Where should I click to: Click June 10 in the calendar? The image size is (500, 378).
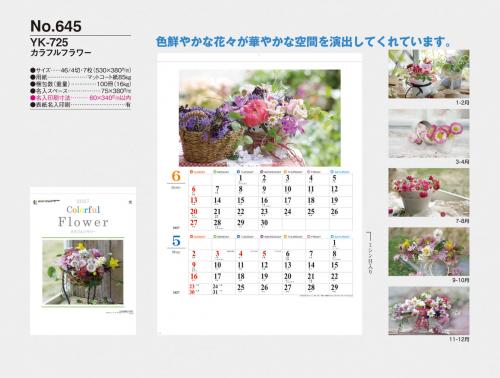pyautogui.click(x=288, y=189)
